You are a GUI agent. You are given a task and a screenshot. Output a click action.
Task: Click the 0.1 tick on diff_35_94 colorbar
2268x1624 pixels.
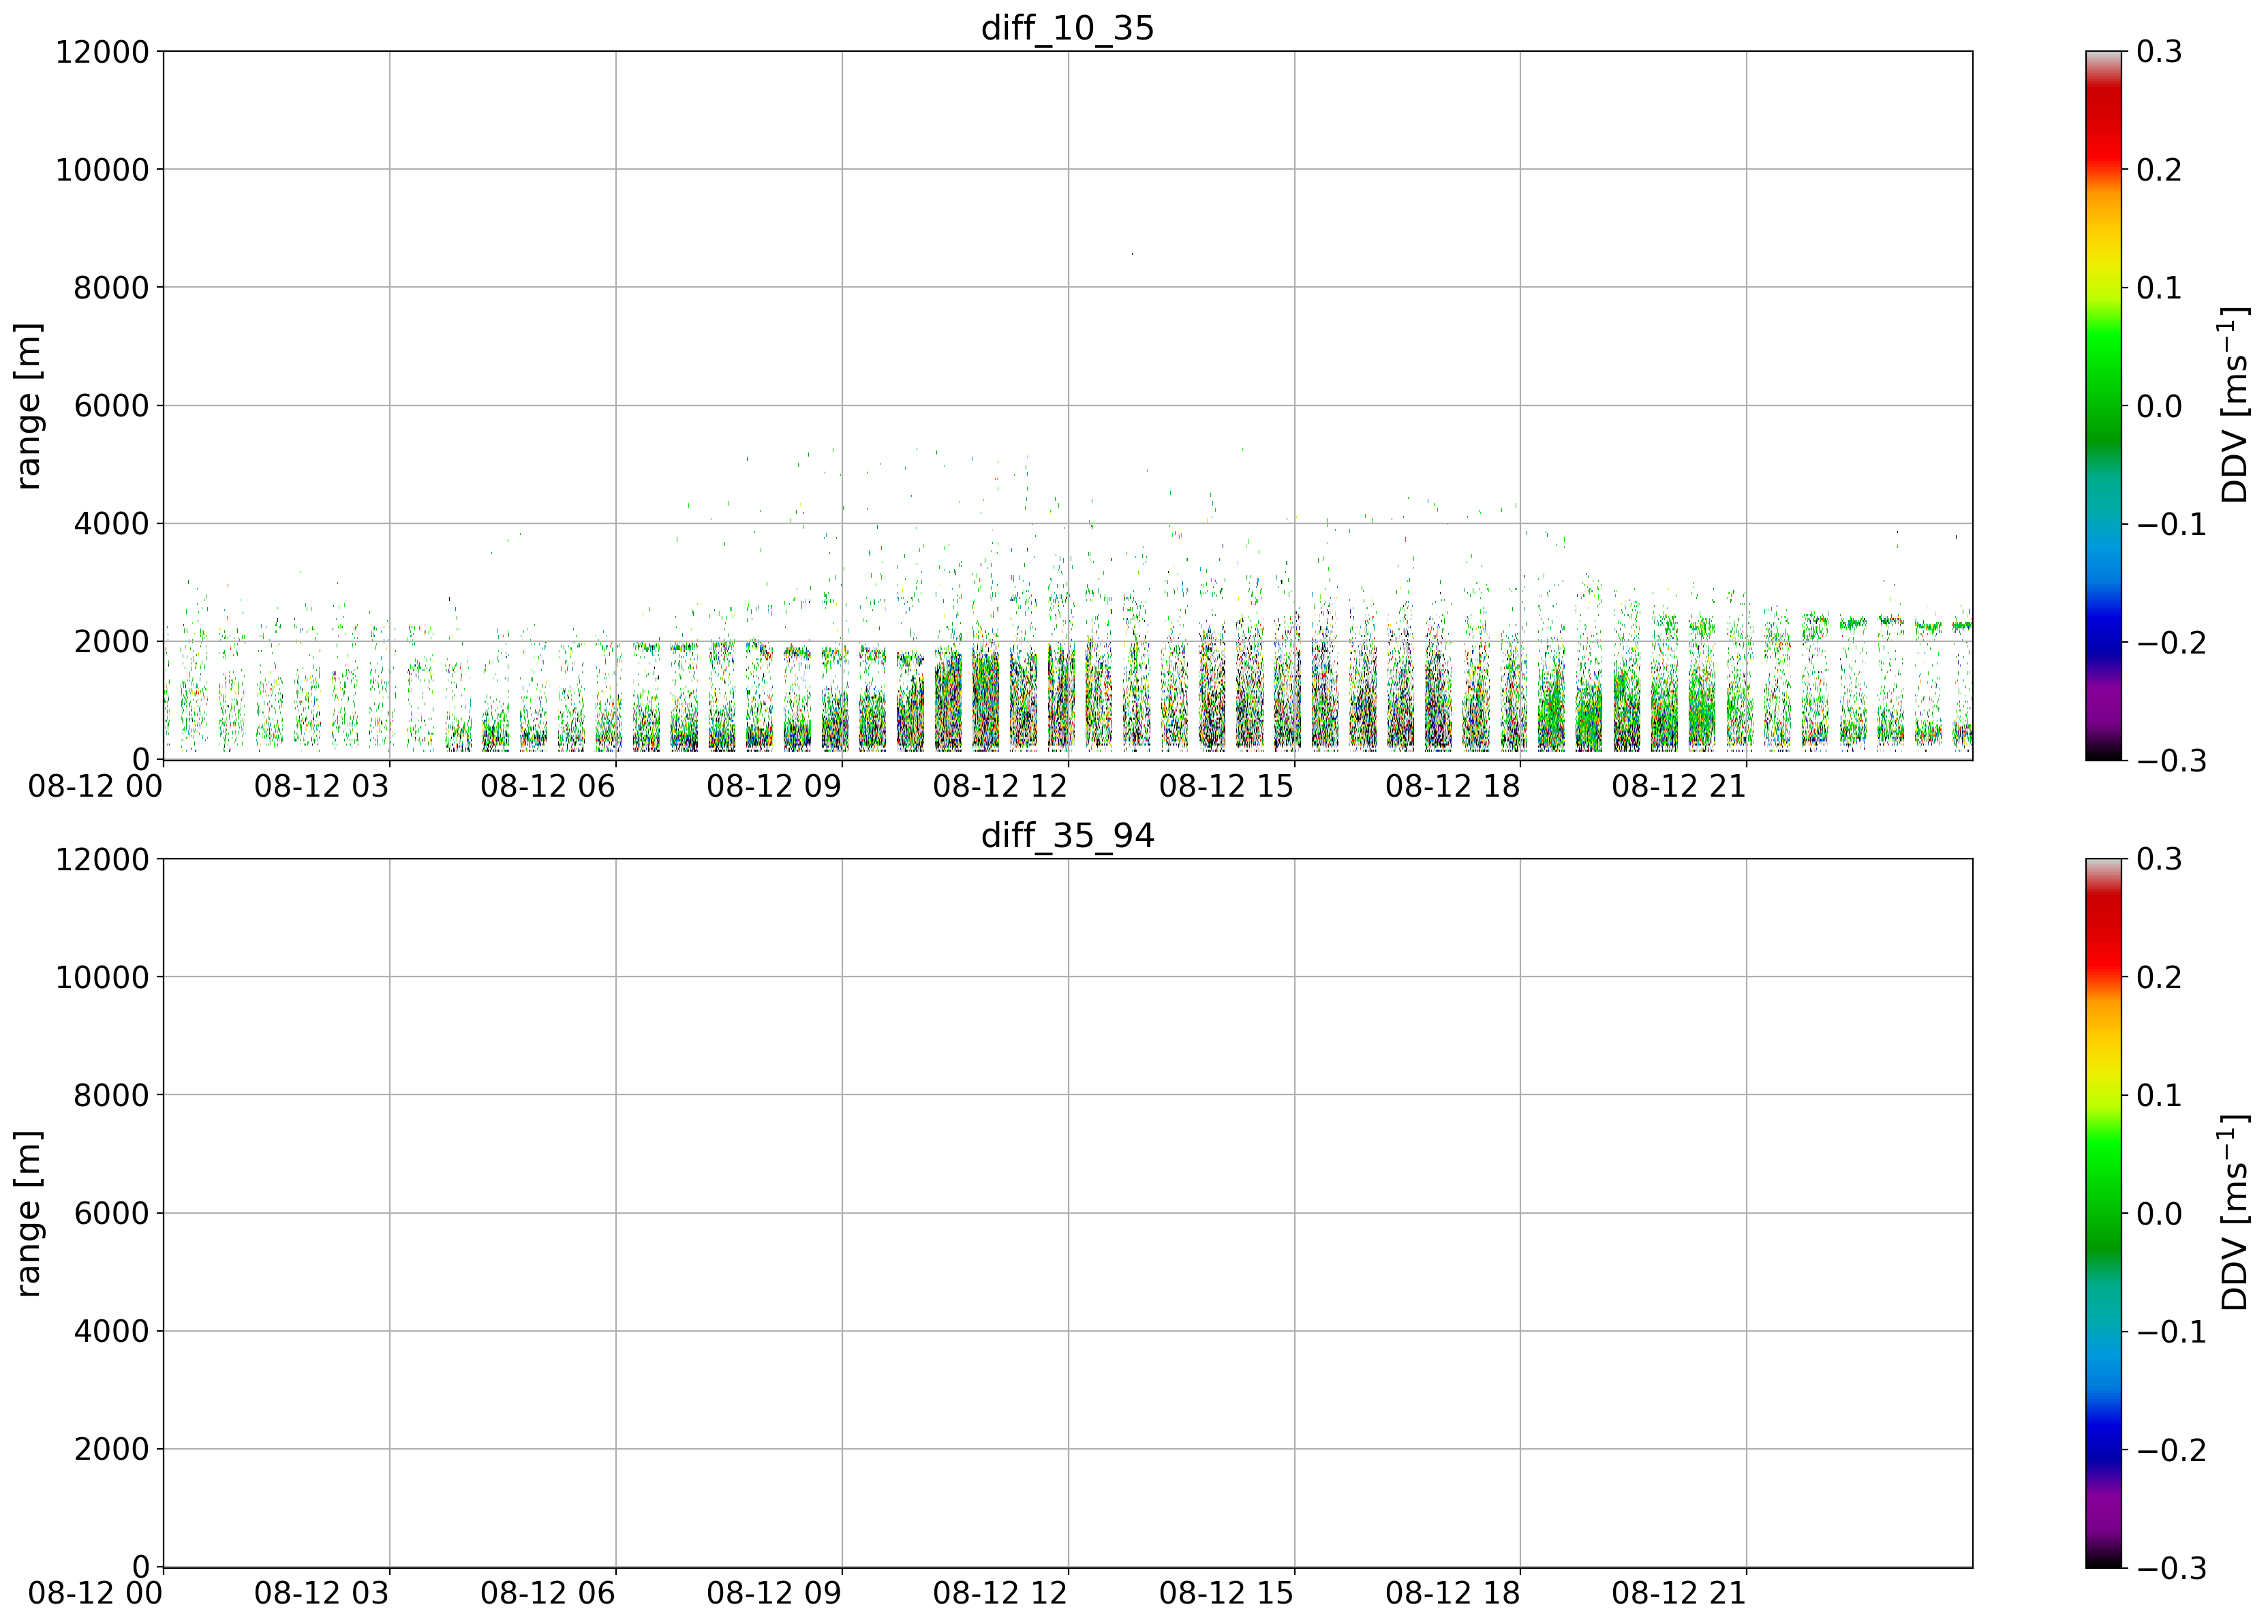coord(2159,1096)
